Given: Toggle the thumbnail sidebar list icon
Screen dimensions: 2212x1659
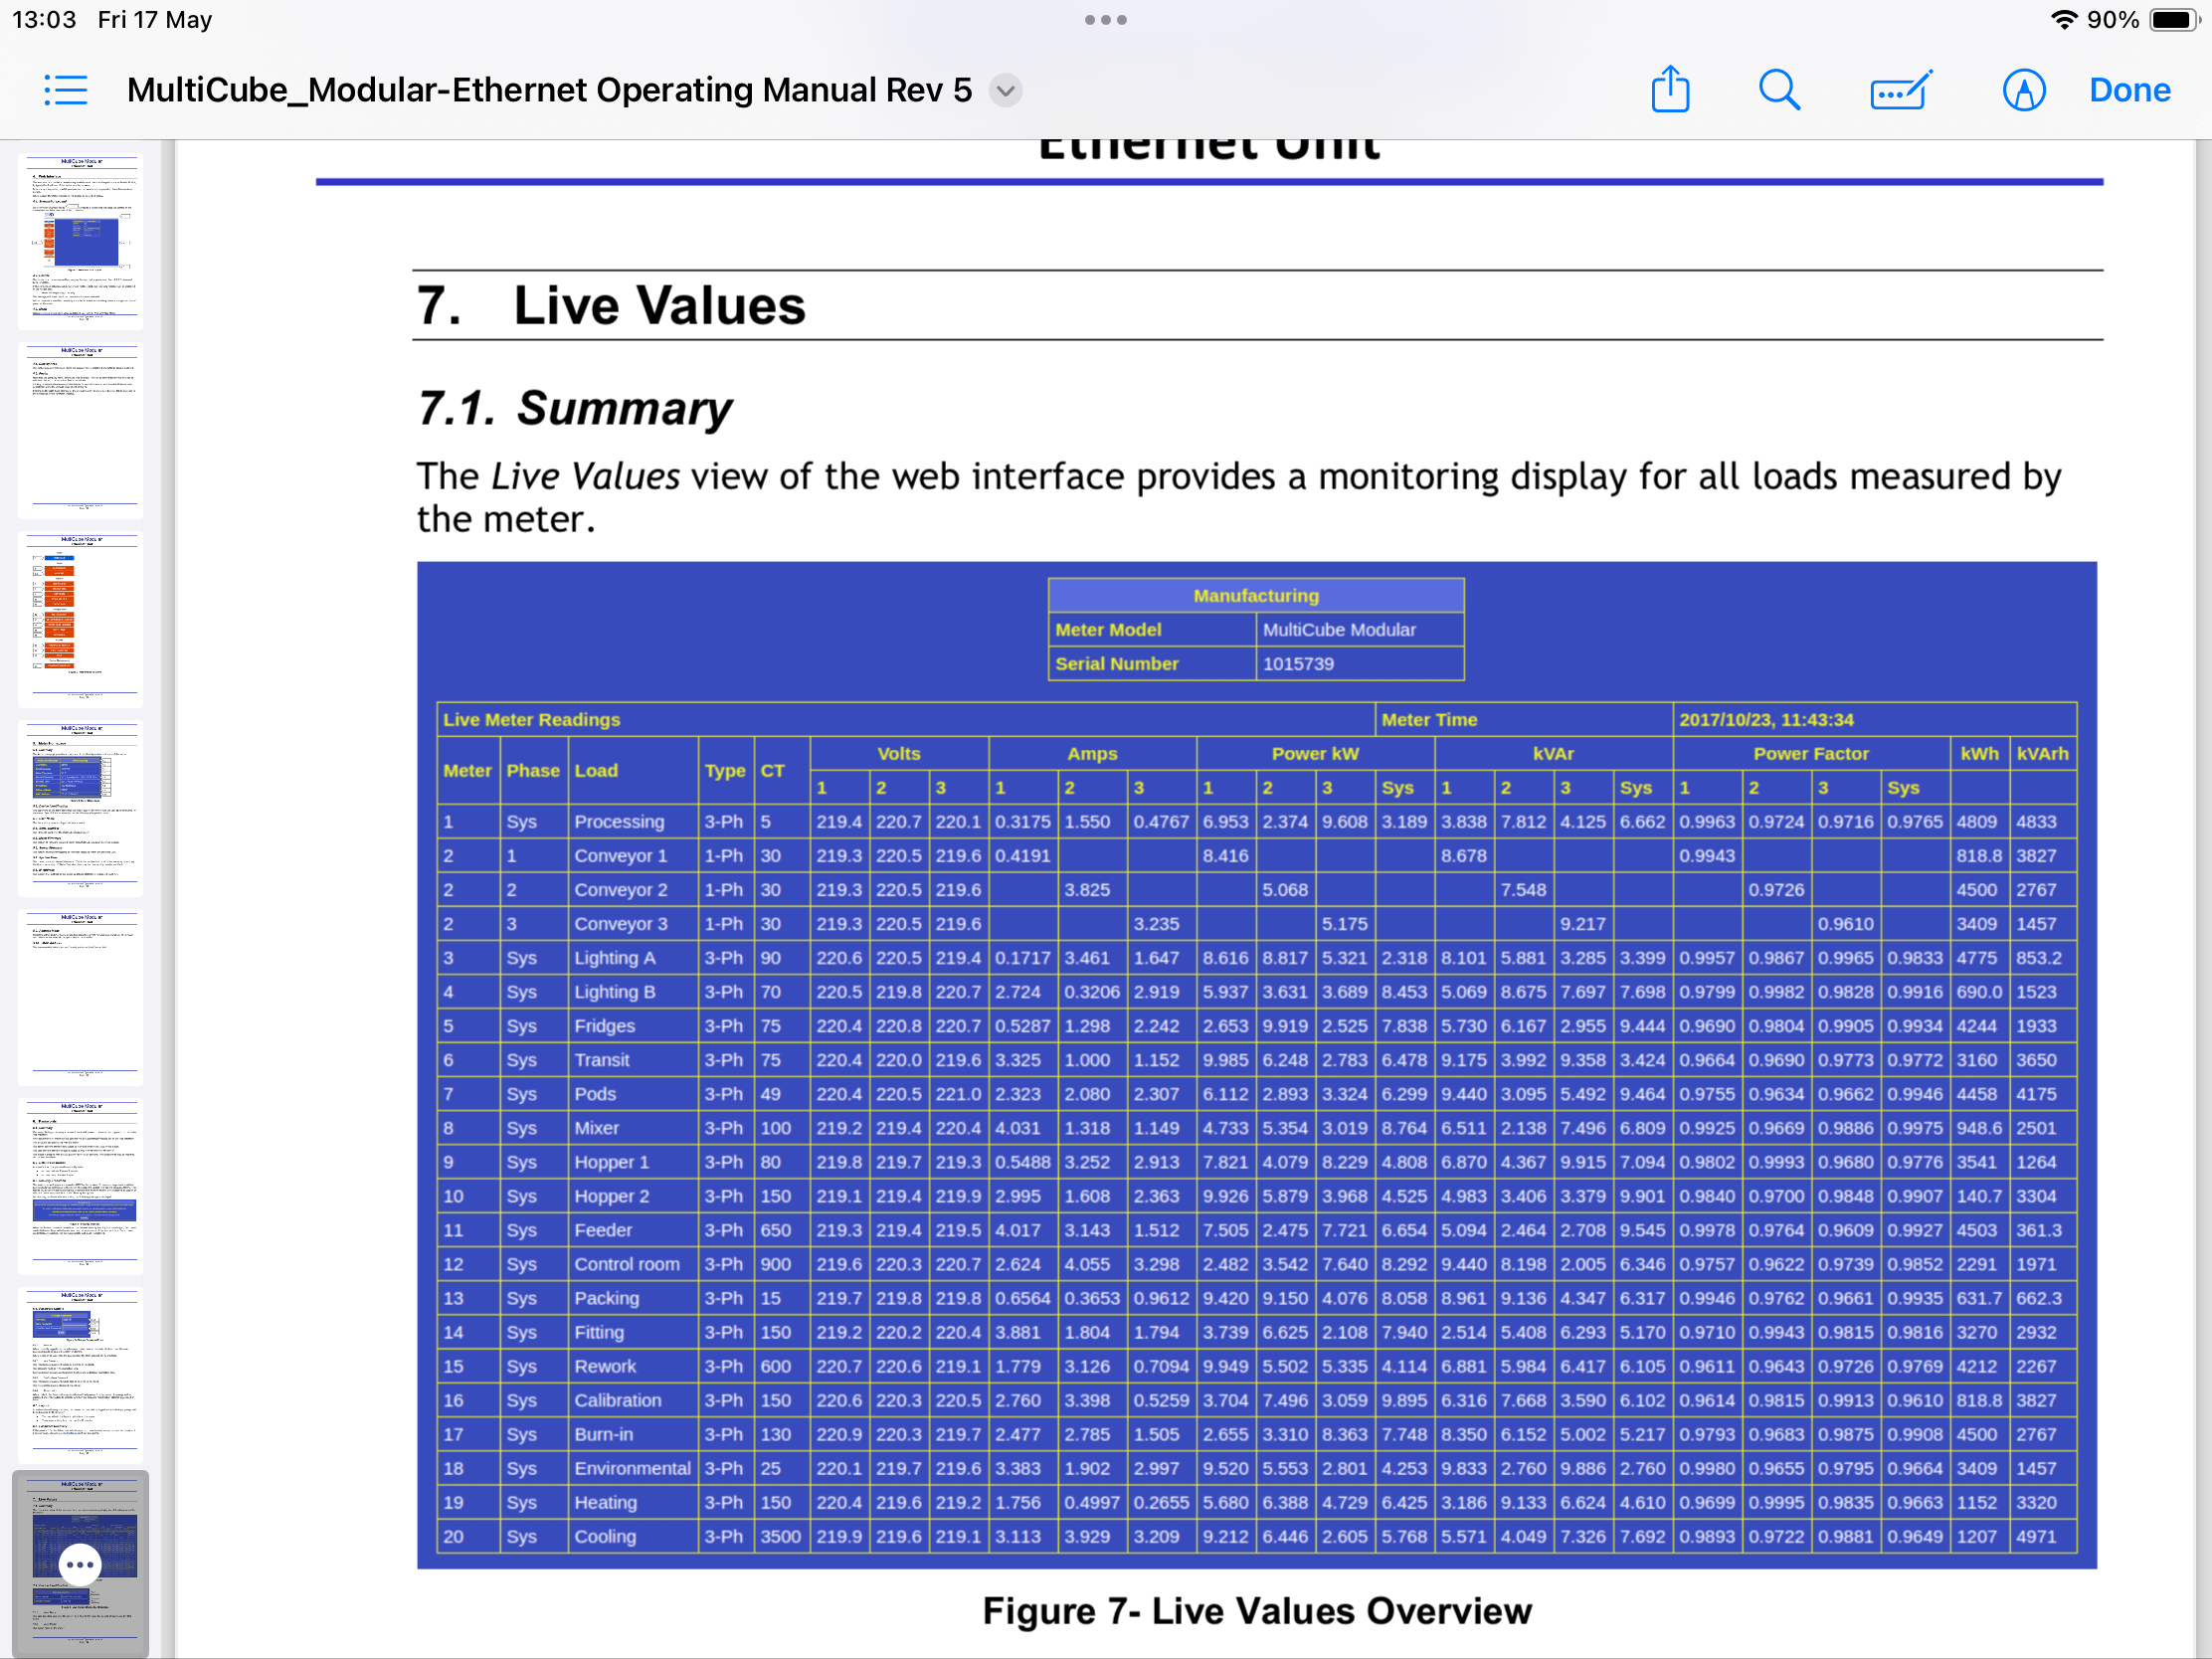Looking at the screenshot, I should pyautogui.click(x=66, y=90).
